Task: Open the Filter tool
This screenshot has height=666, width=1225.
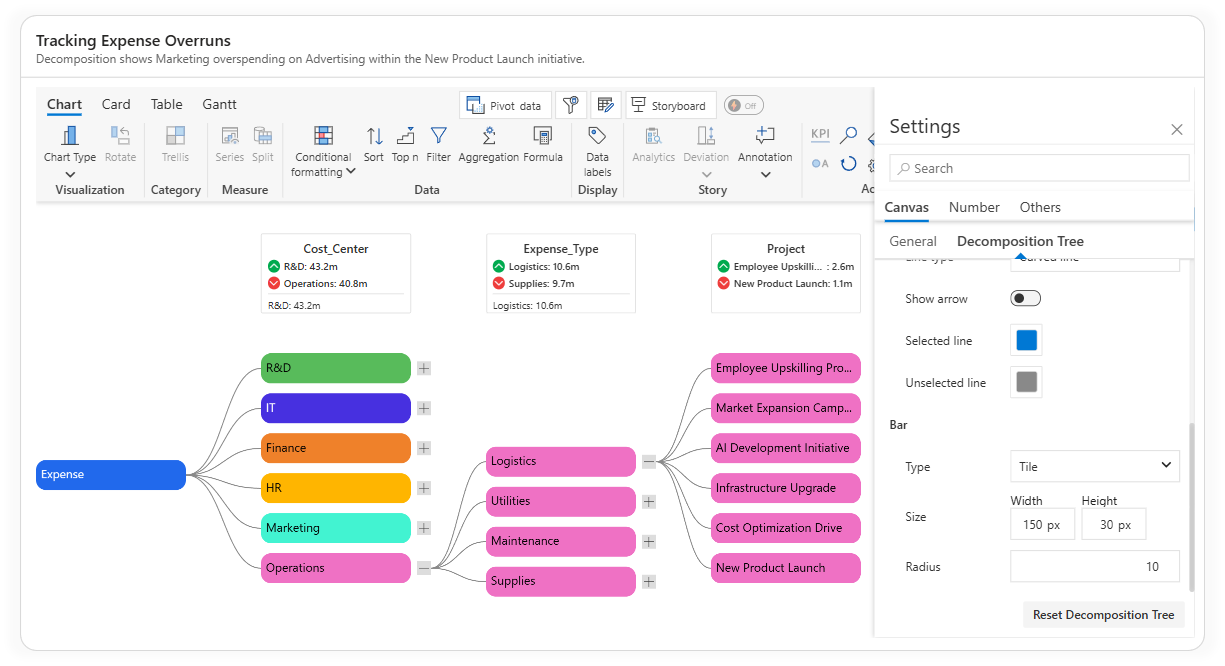Action: click(x=438, y=137)
